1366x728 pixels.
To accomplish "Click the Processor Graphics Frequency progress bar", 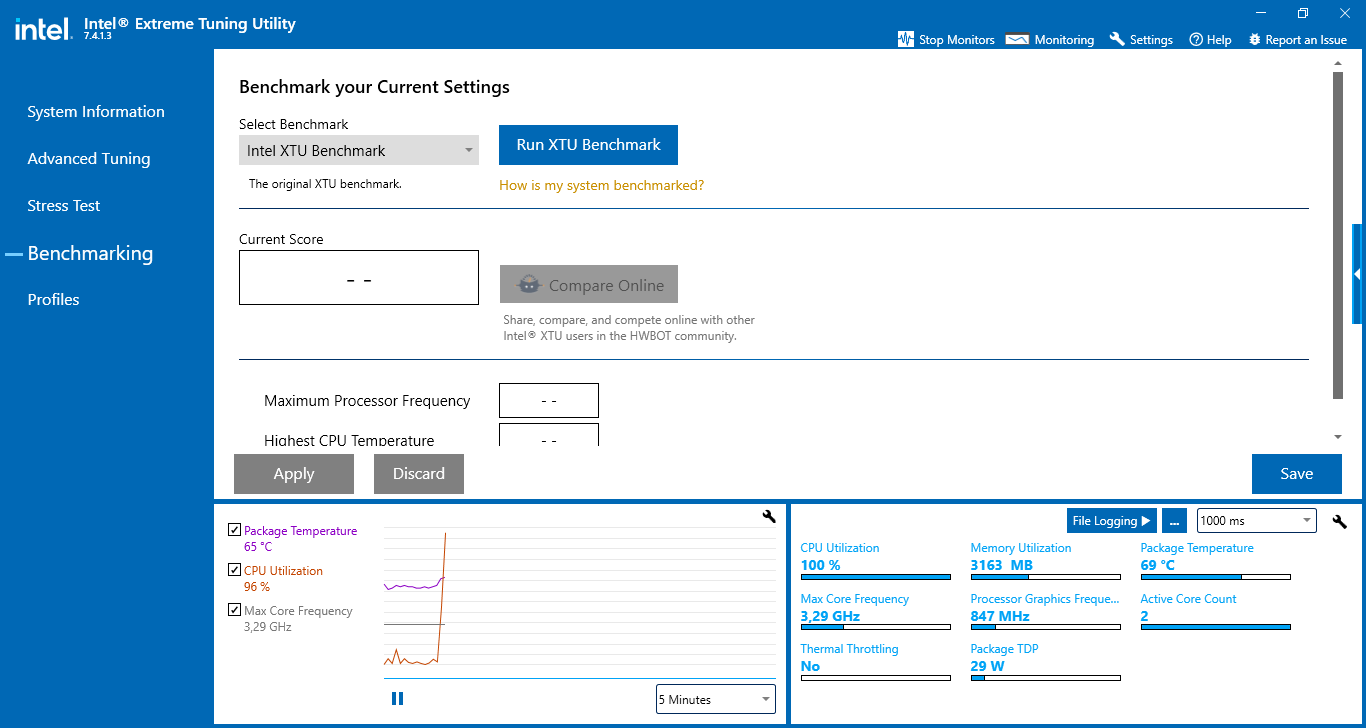I will [1046, 628].
